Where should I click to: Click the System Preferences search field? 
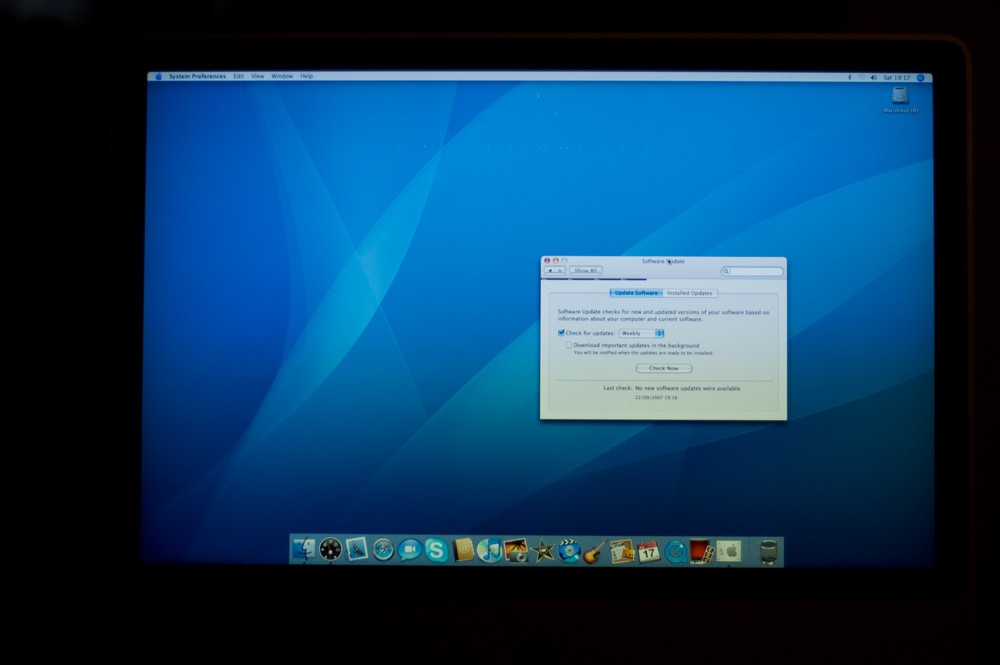tap(753, 272)
